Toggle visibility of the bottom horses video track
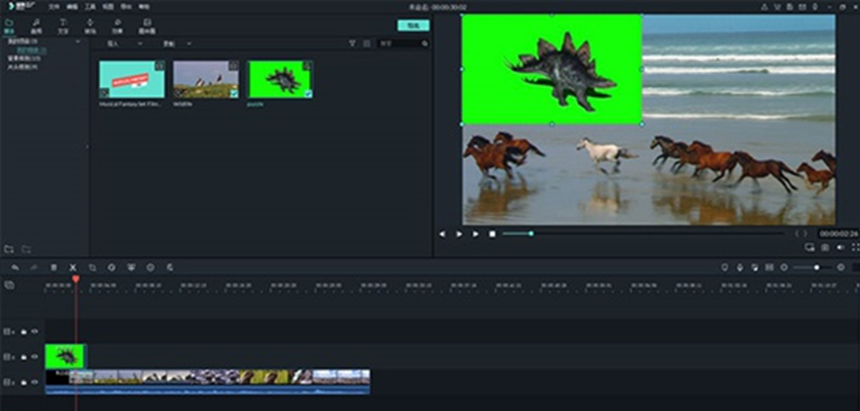The height and width of the screenshot is (411, 860). click(x=35, y=382)
